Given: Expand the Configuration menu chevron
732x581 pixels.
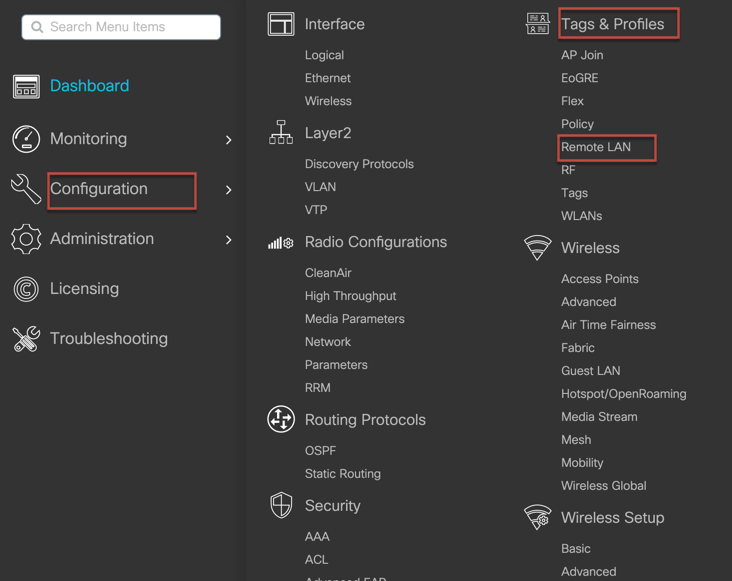Looking at the screenshot, I should [x=228, y=190].
